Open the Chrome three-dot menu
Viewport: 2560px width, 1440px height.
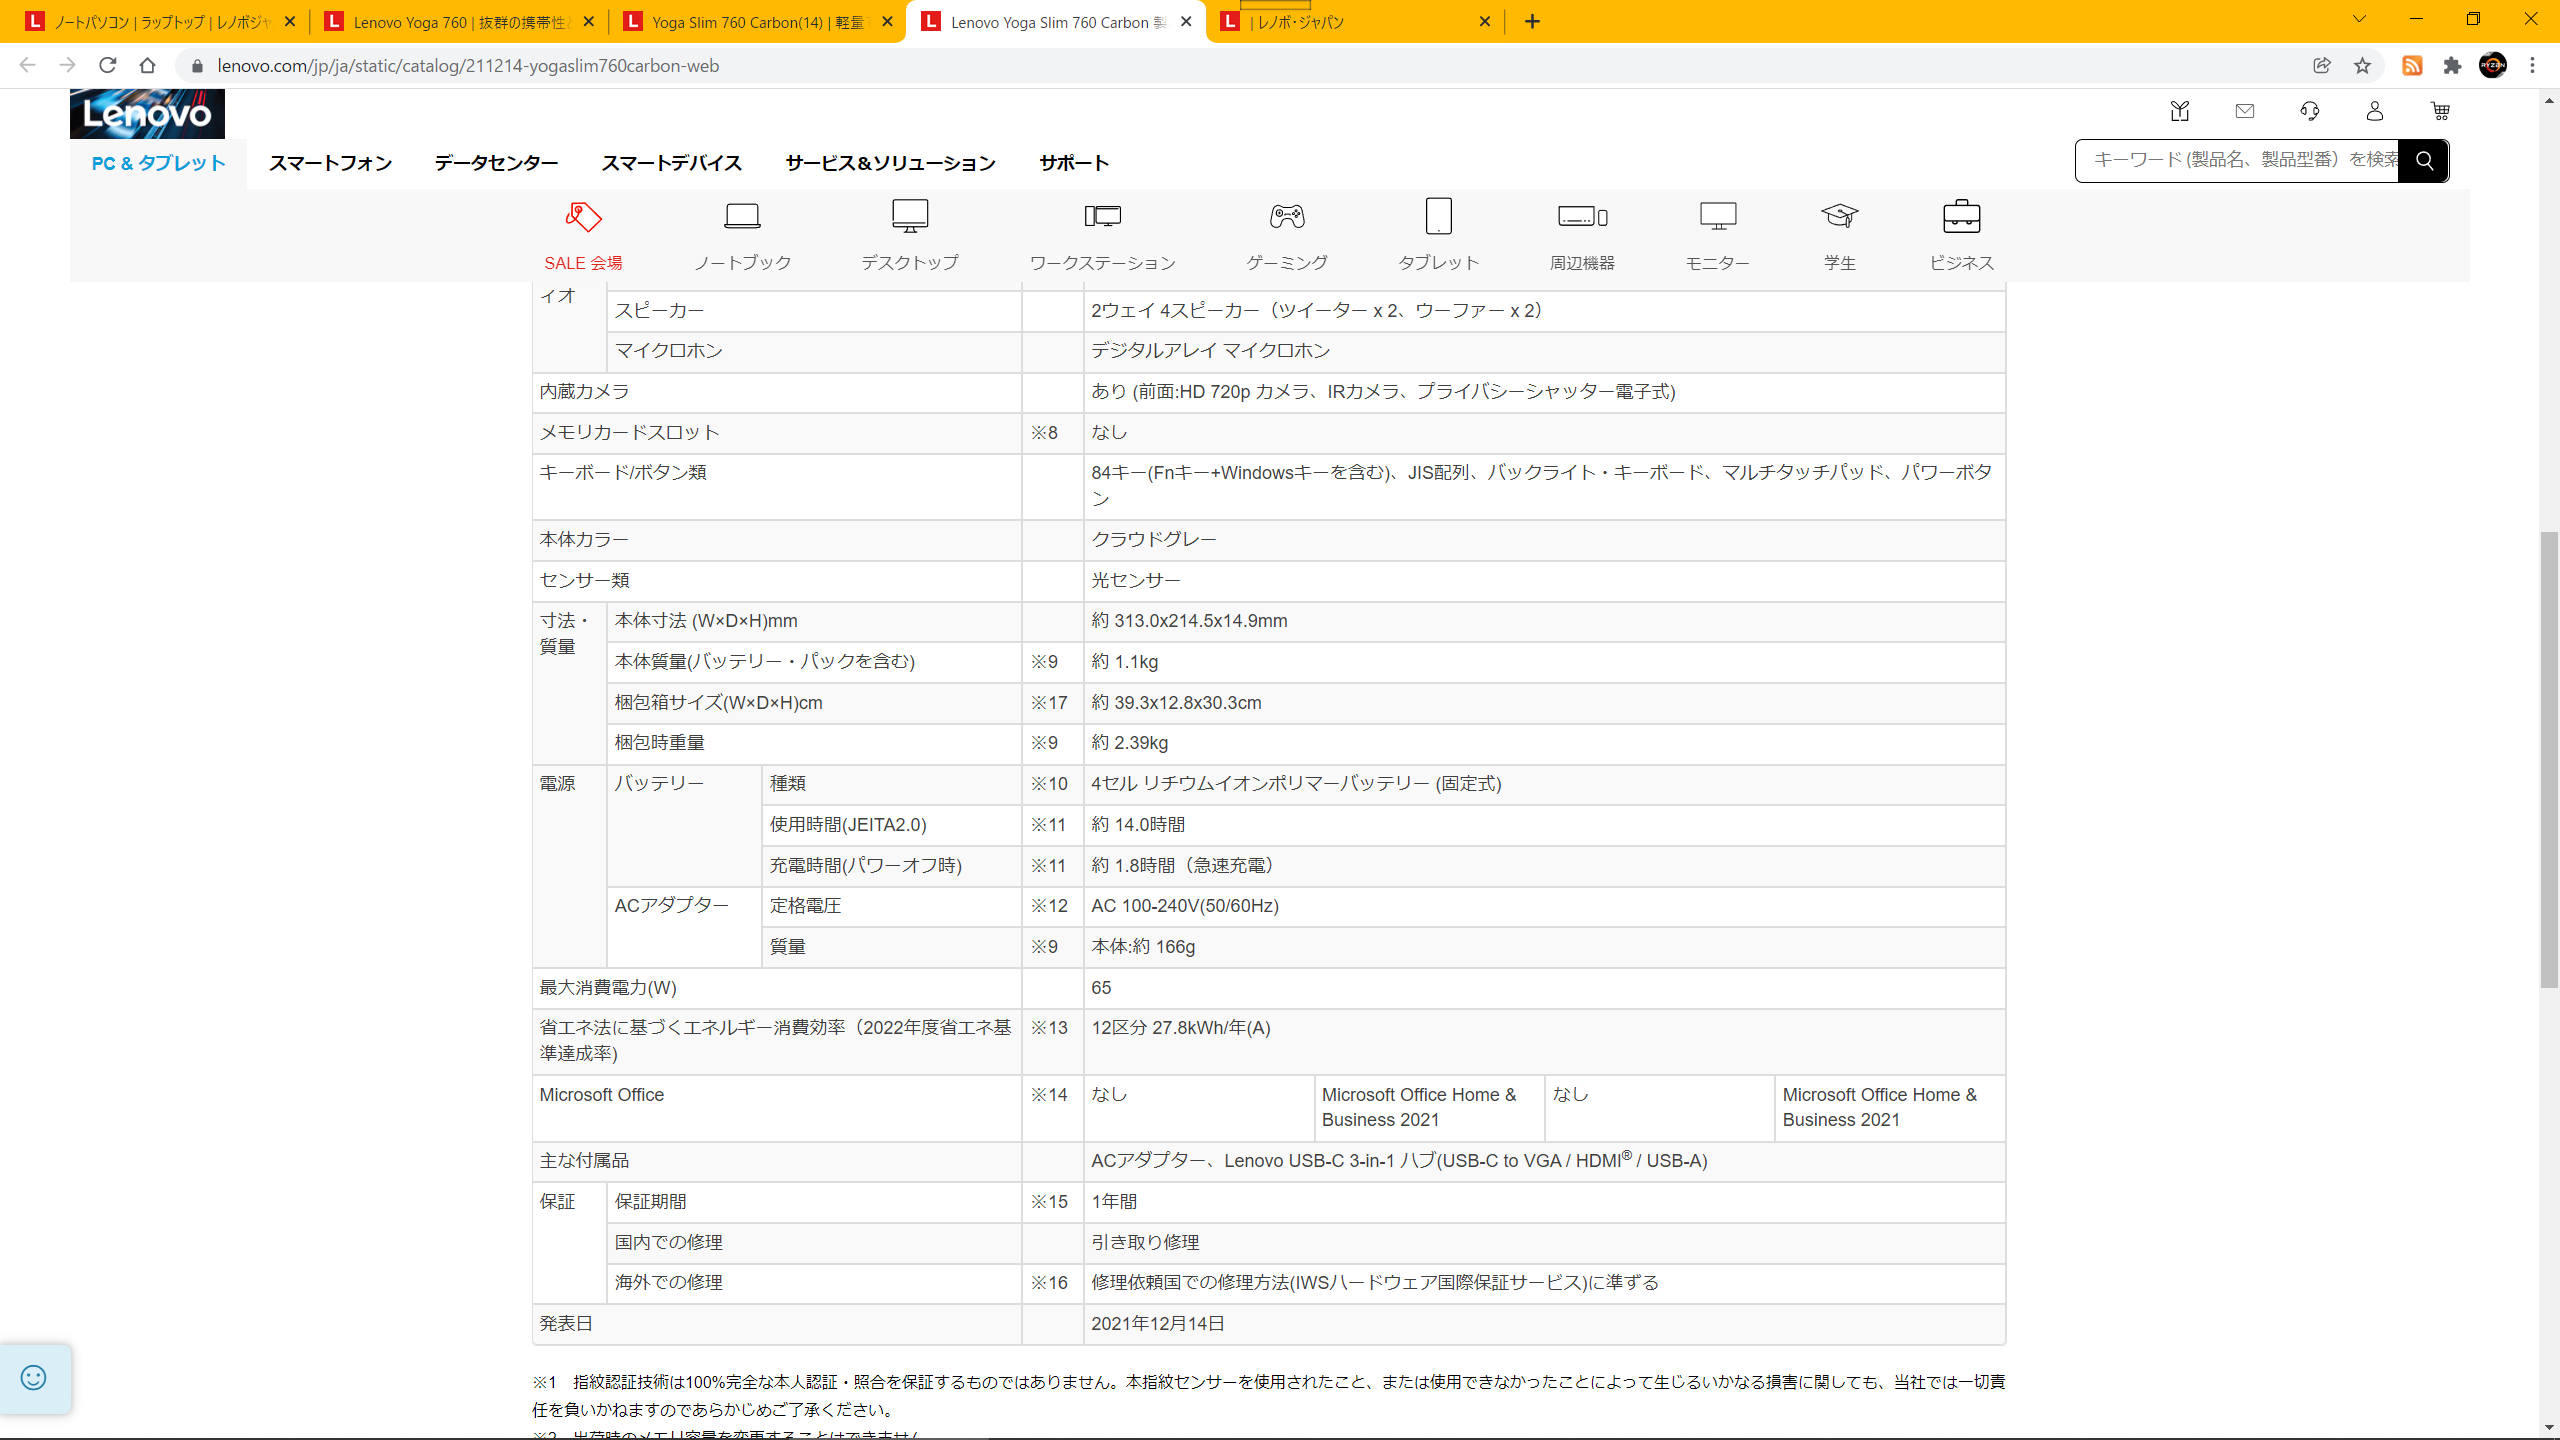(2533, 66)
